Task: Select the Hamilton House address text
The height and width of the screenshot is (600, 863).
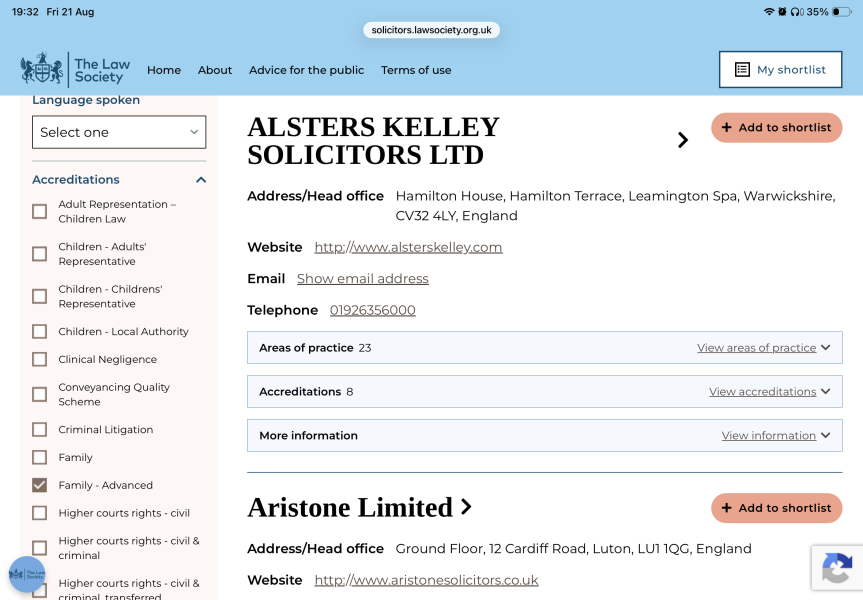Action: pos(615,206)
